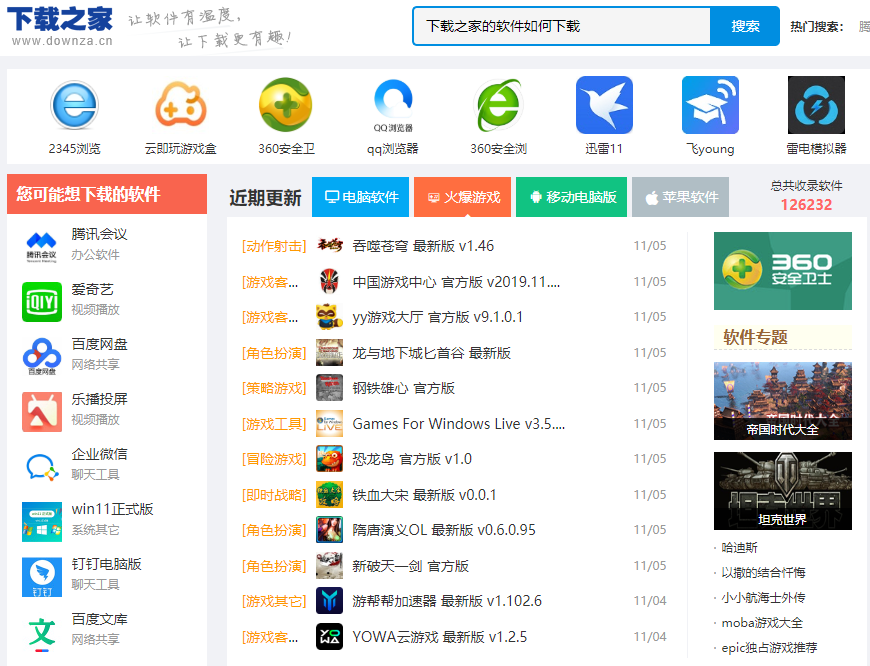Viewport: 870px width, 666px height.
Task: Open the 雷电模拟器 icon
Action: click(816, 105)
